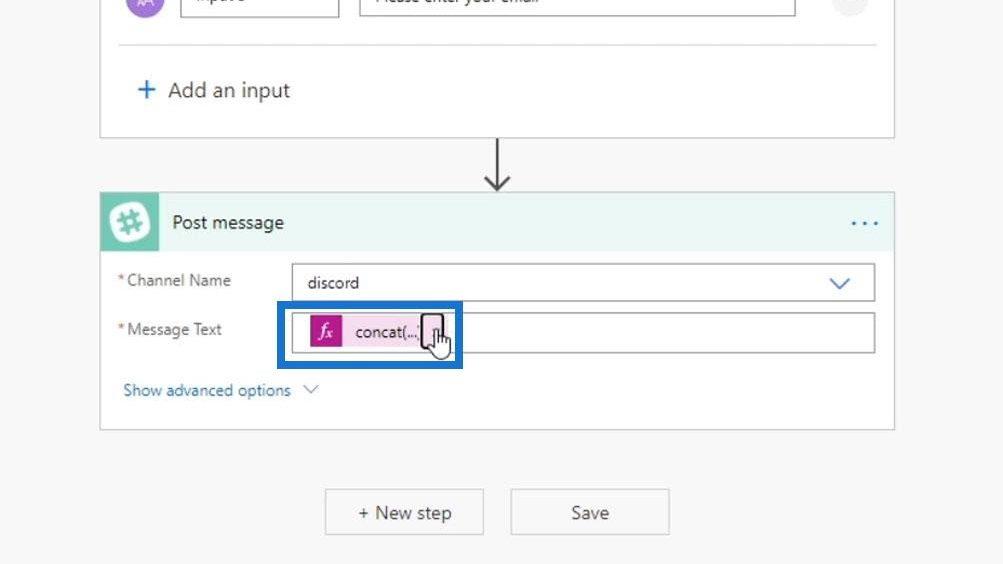1003x564 pixels.
Task: Click the down arrow connector between steps
Action: 497,165
